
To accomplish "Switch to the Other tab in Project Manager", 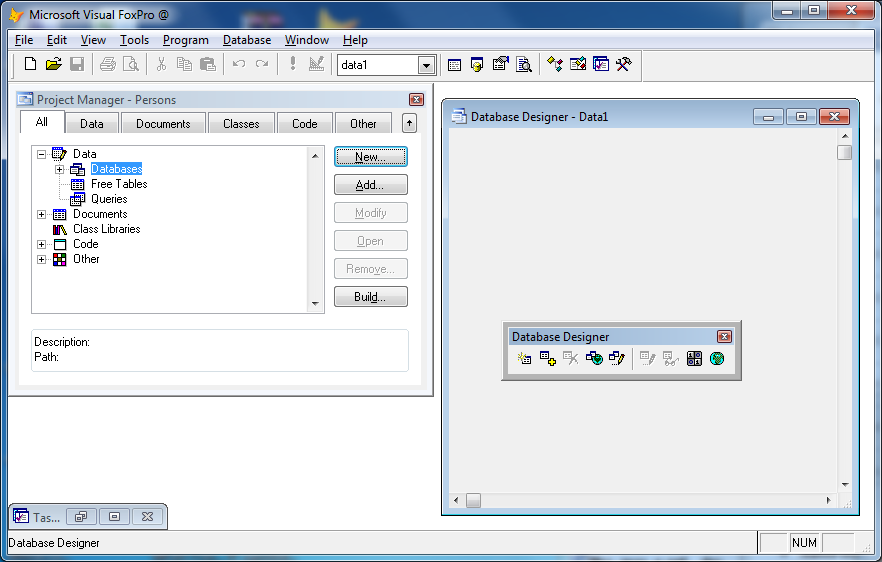I will [x=363, y=124].
